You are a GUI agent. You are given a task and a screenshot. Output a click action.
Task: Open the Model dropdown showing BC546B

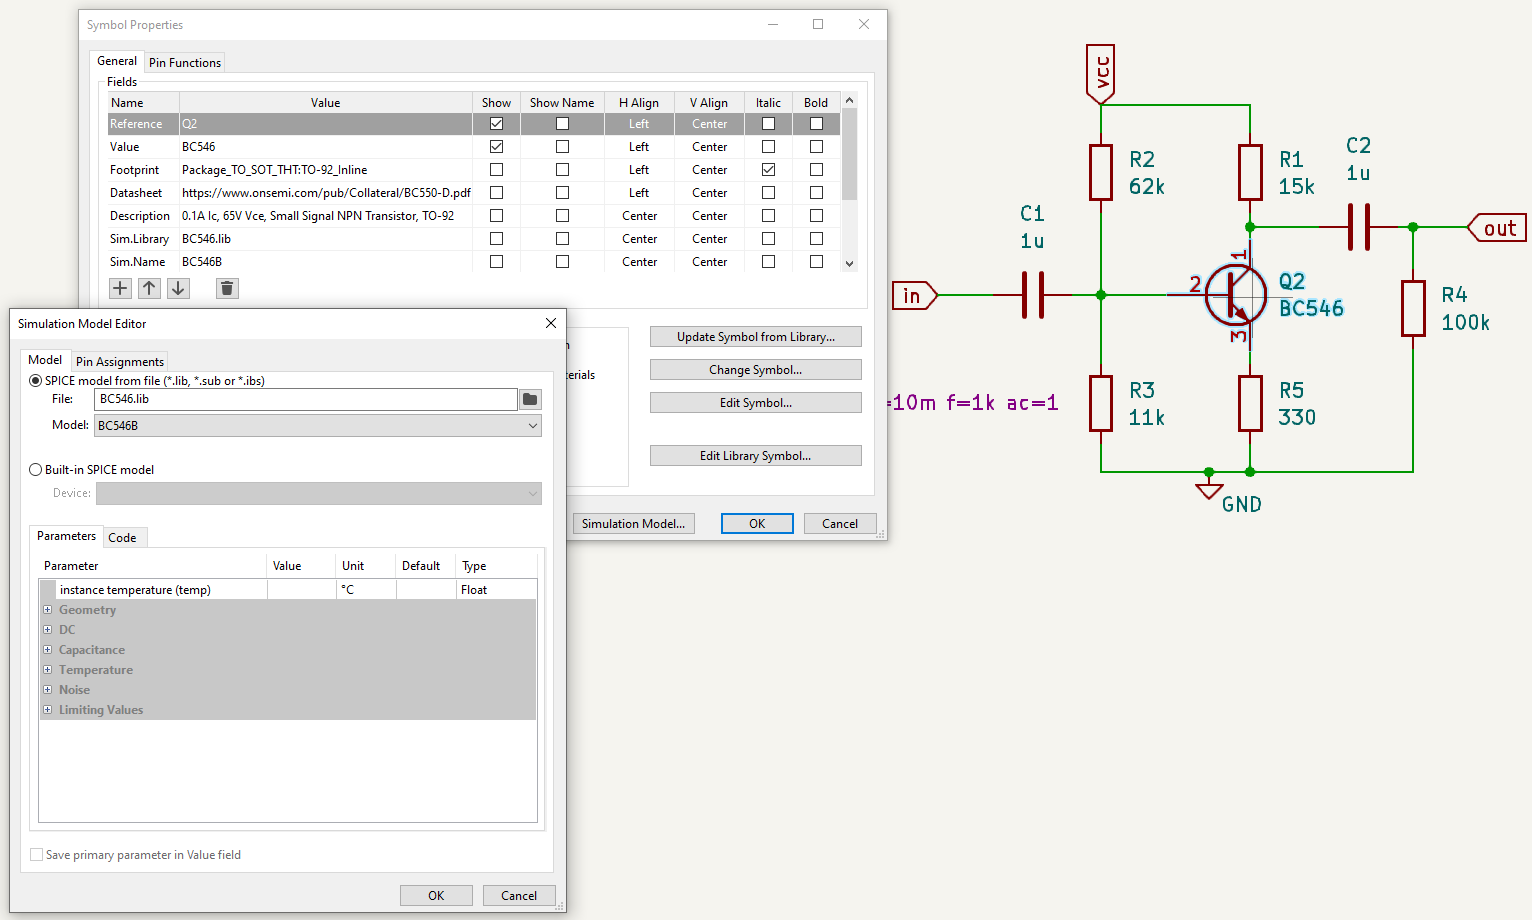coord(318,426)
